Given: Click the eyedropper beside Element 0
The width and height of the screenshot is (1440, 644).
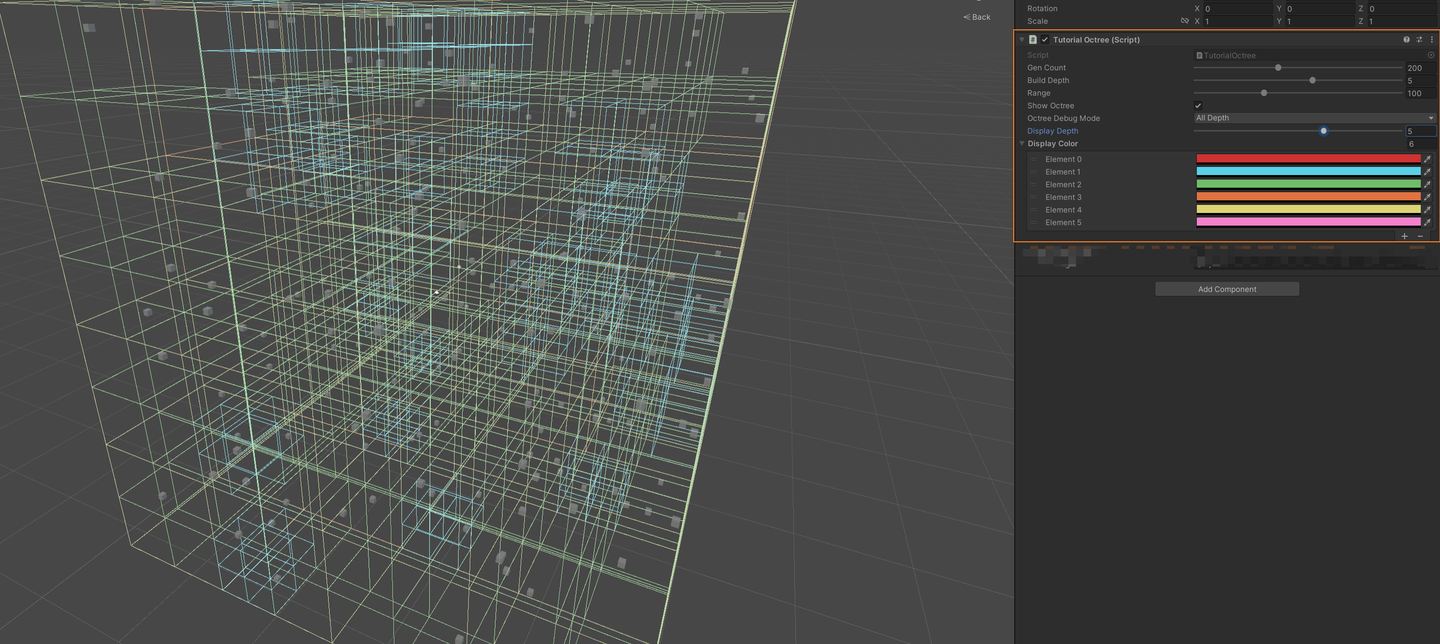Looking at the screenshot, I should coord(1428,158).
